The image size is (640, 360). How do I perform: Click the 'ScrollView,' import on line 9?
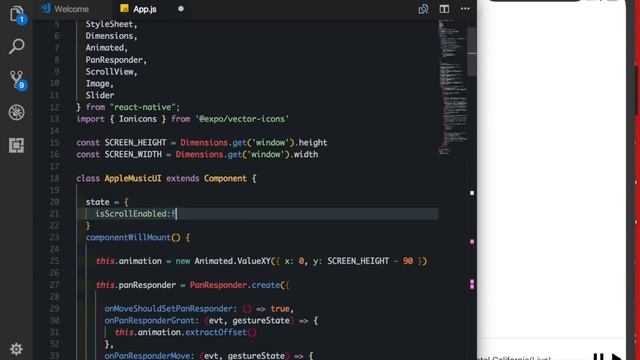coord(111,72)
